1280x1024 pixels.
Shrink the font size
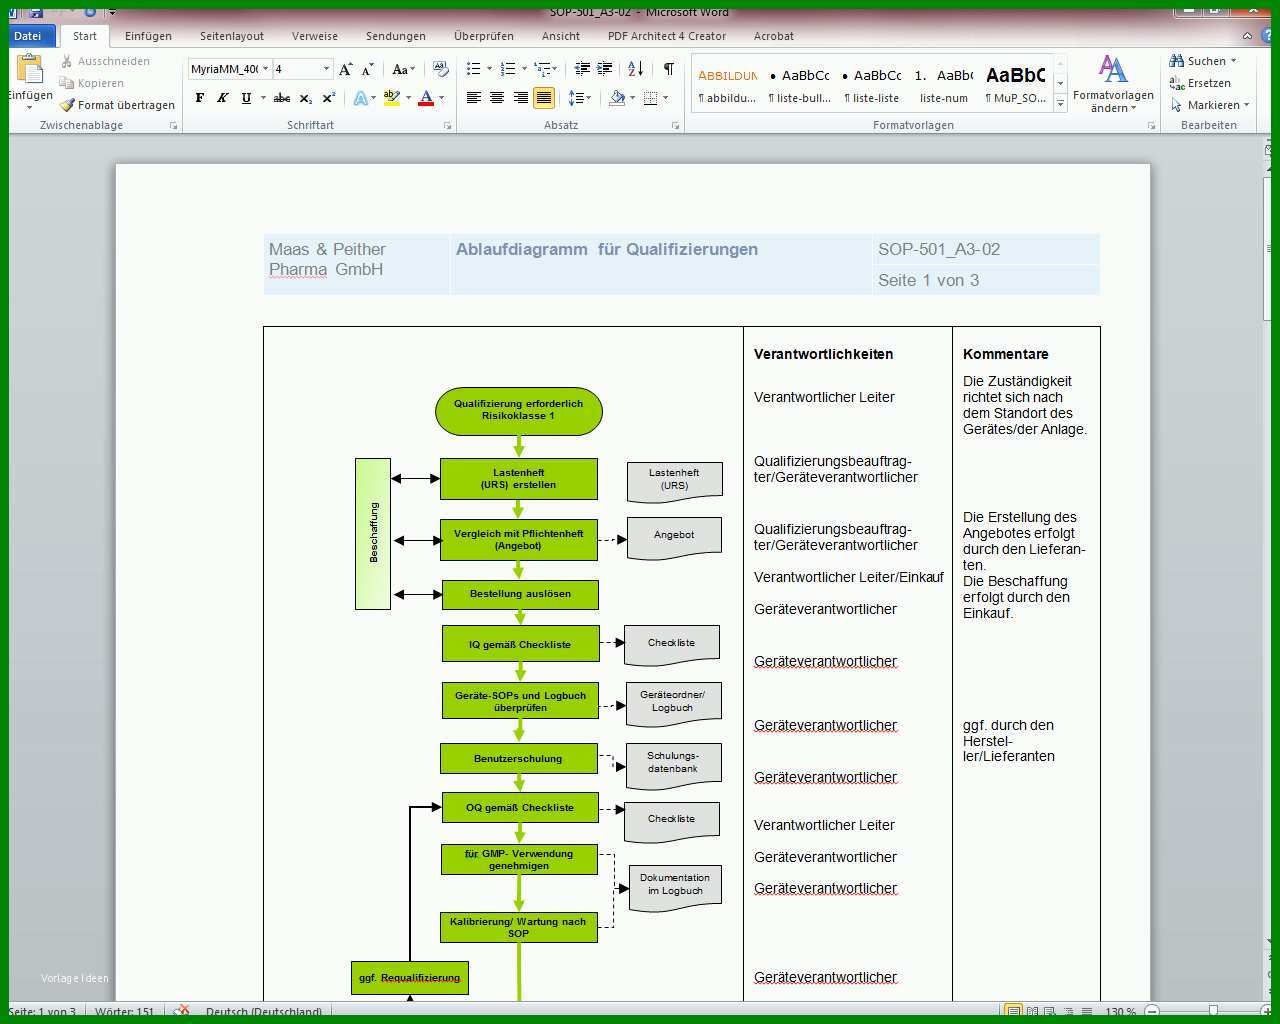(368, 69)
